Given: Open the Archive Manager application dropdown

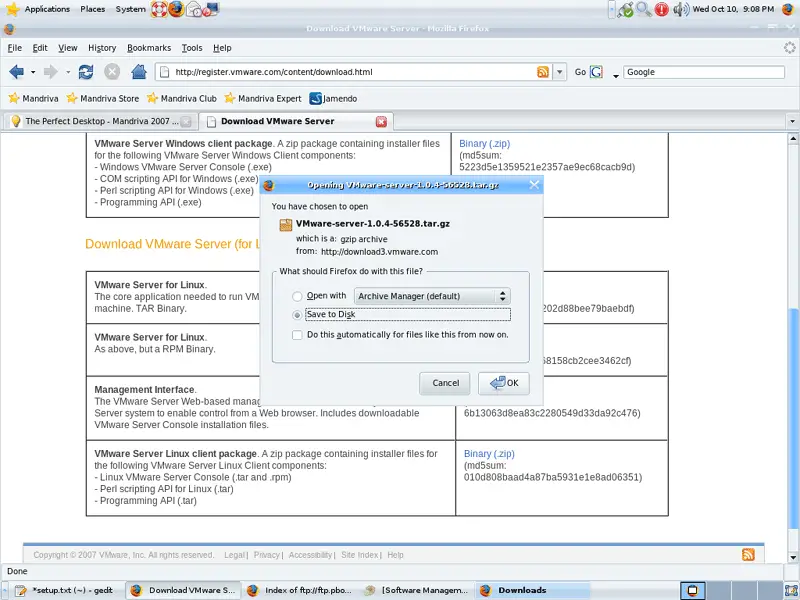Looking at the screenshot, I should [432, 296].
